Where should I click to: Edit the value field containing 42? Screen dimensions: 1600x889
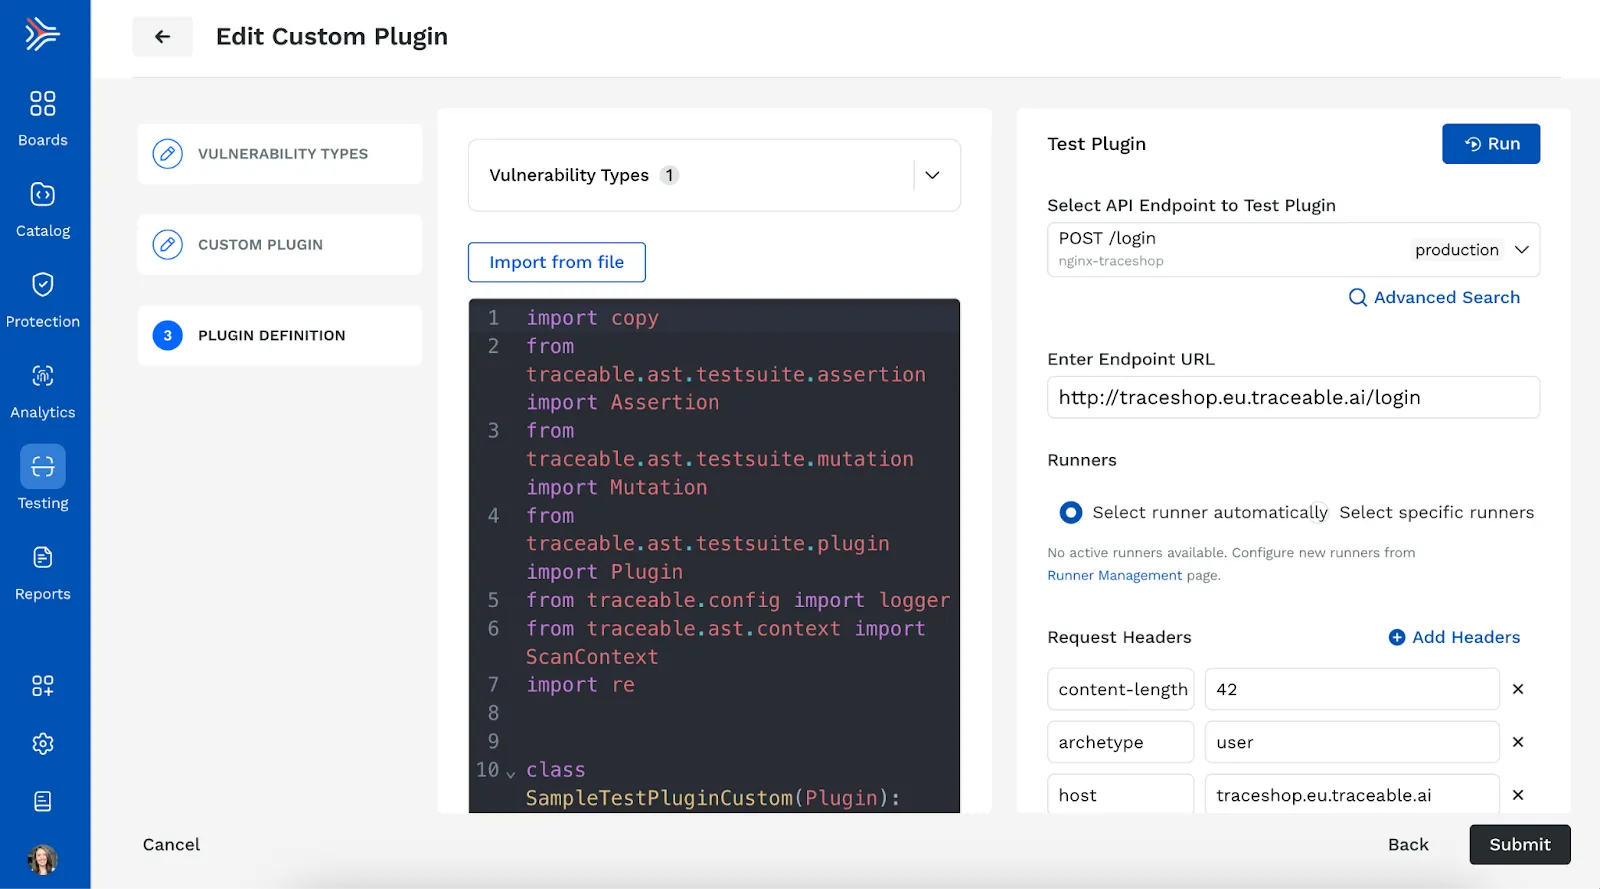(1352, 689)
